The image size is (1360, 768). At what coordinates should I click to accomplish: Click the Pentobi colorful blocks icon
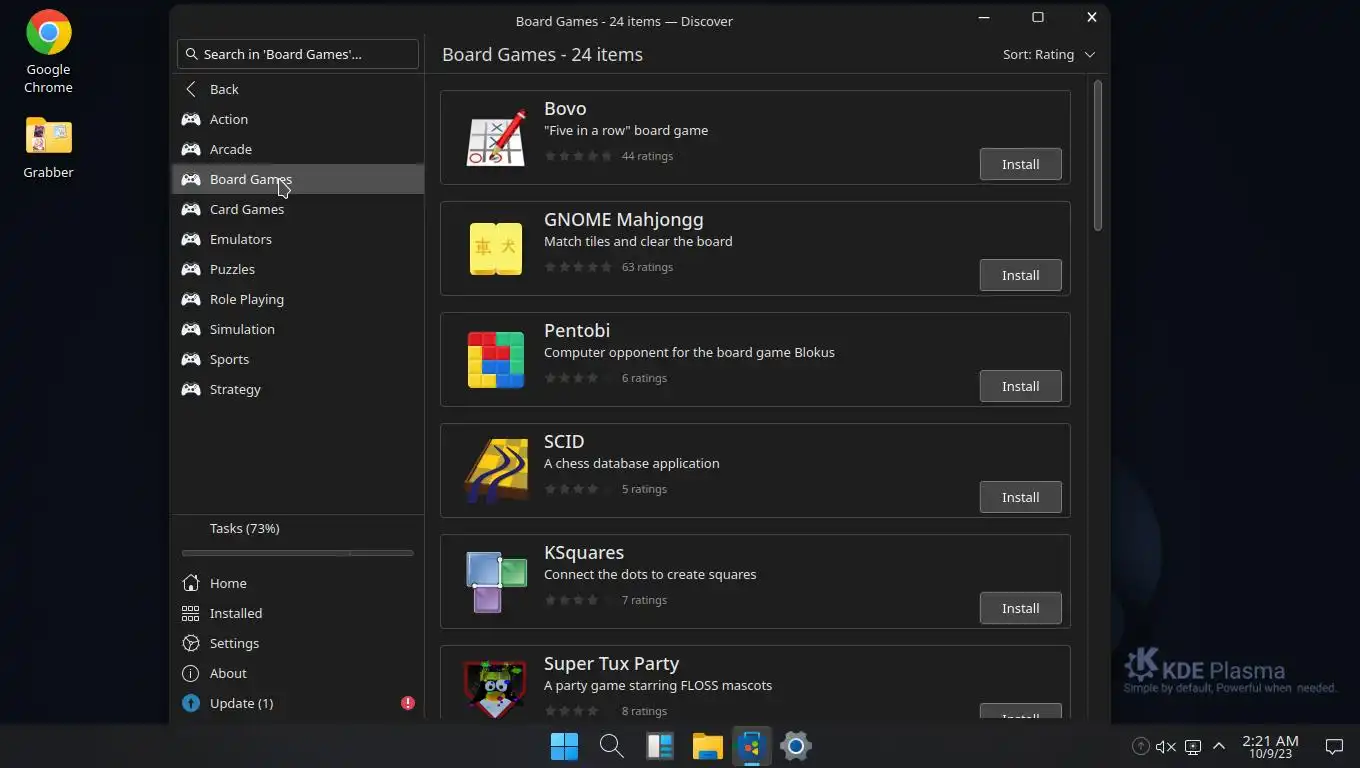coord(496,360)
